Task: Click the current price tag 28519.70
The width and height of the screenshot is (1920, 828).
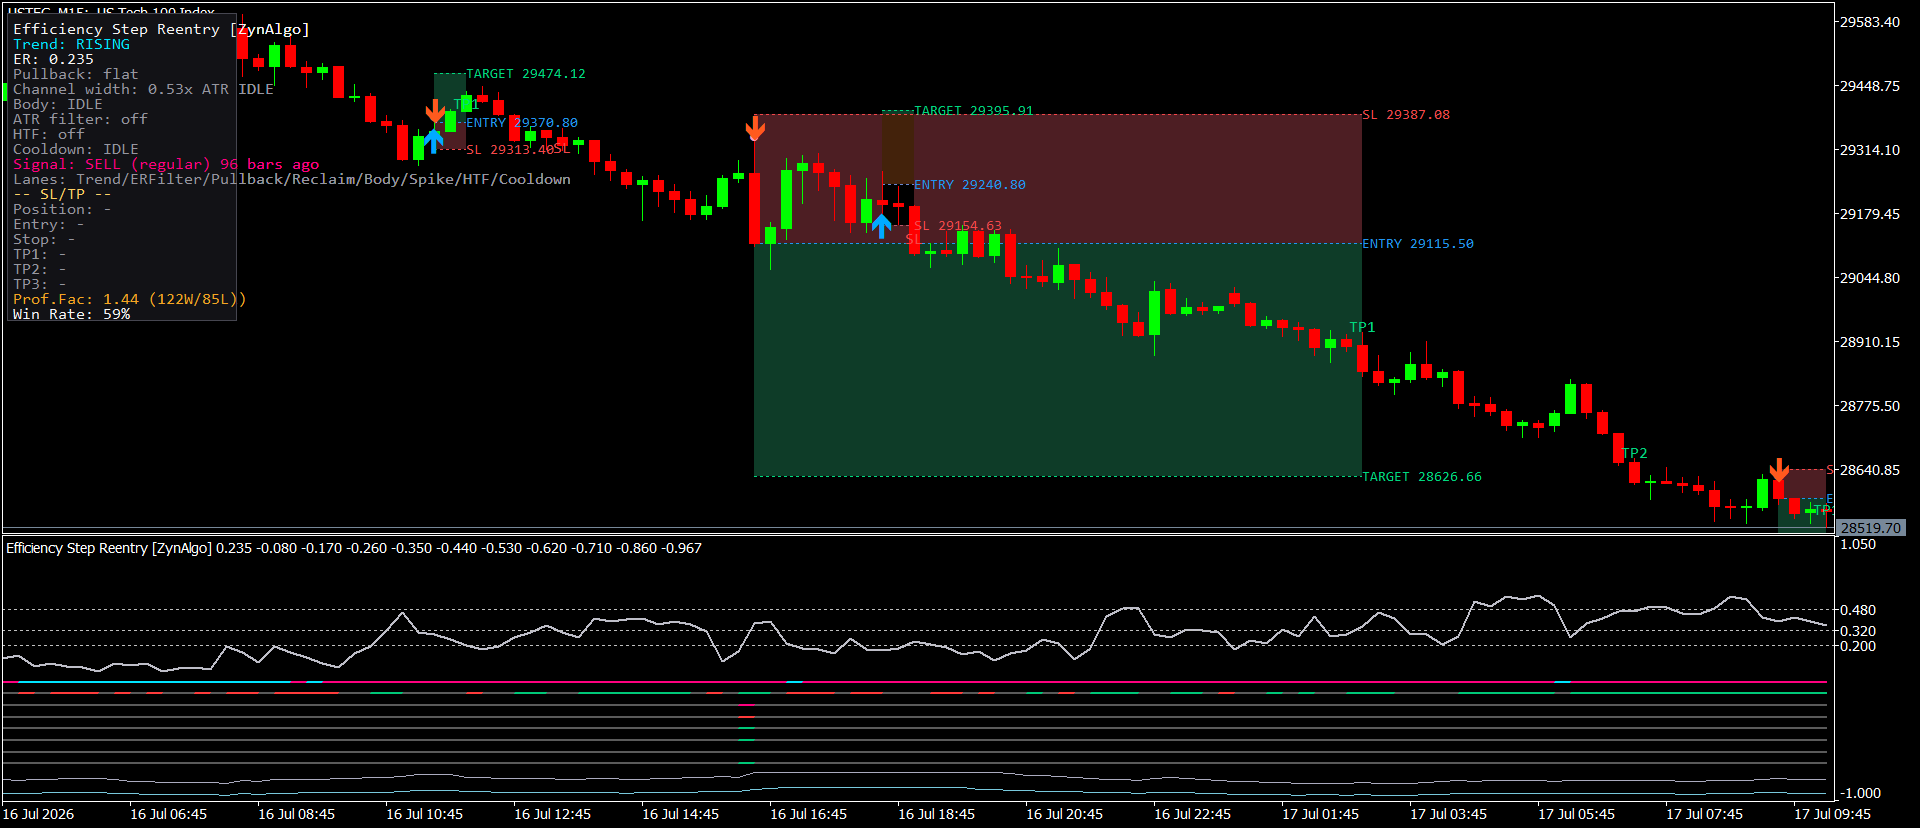Action: click(x=1871, y=528)
